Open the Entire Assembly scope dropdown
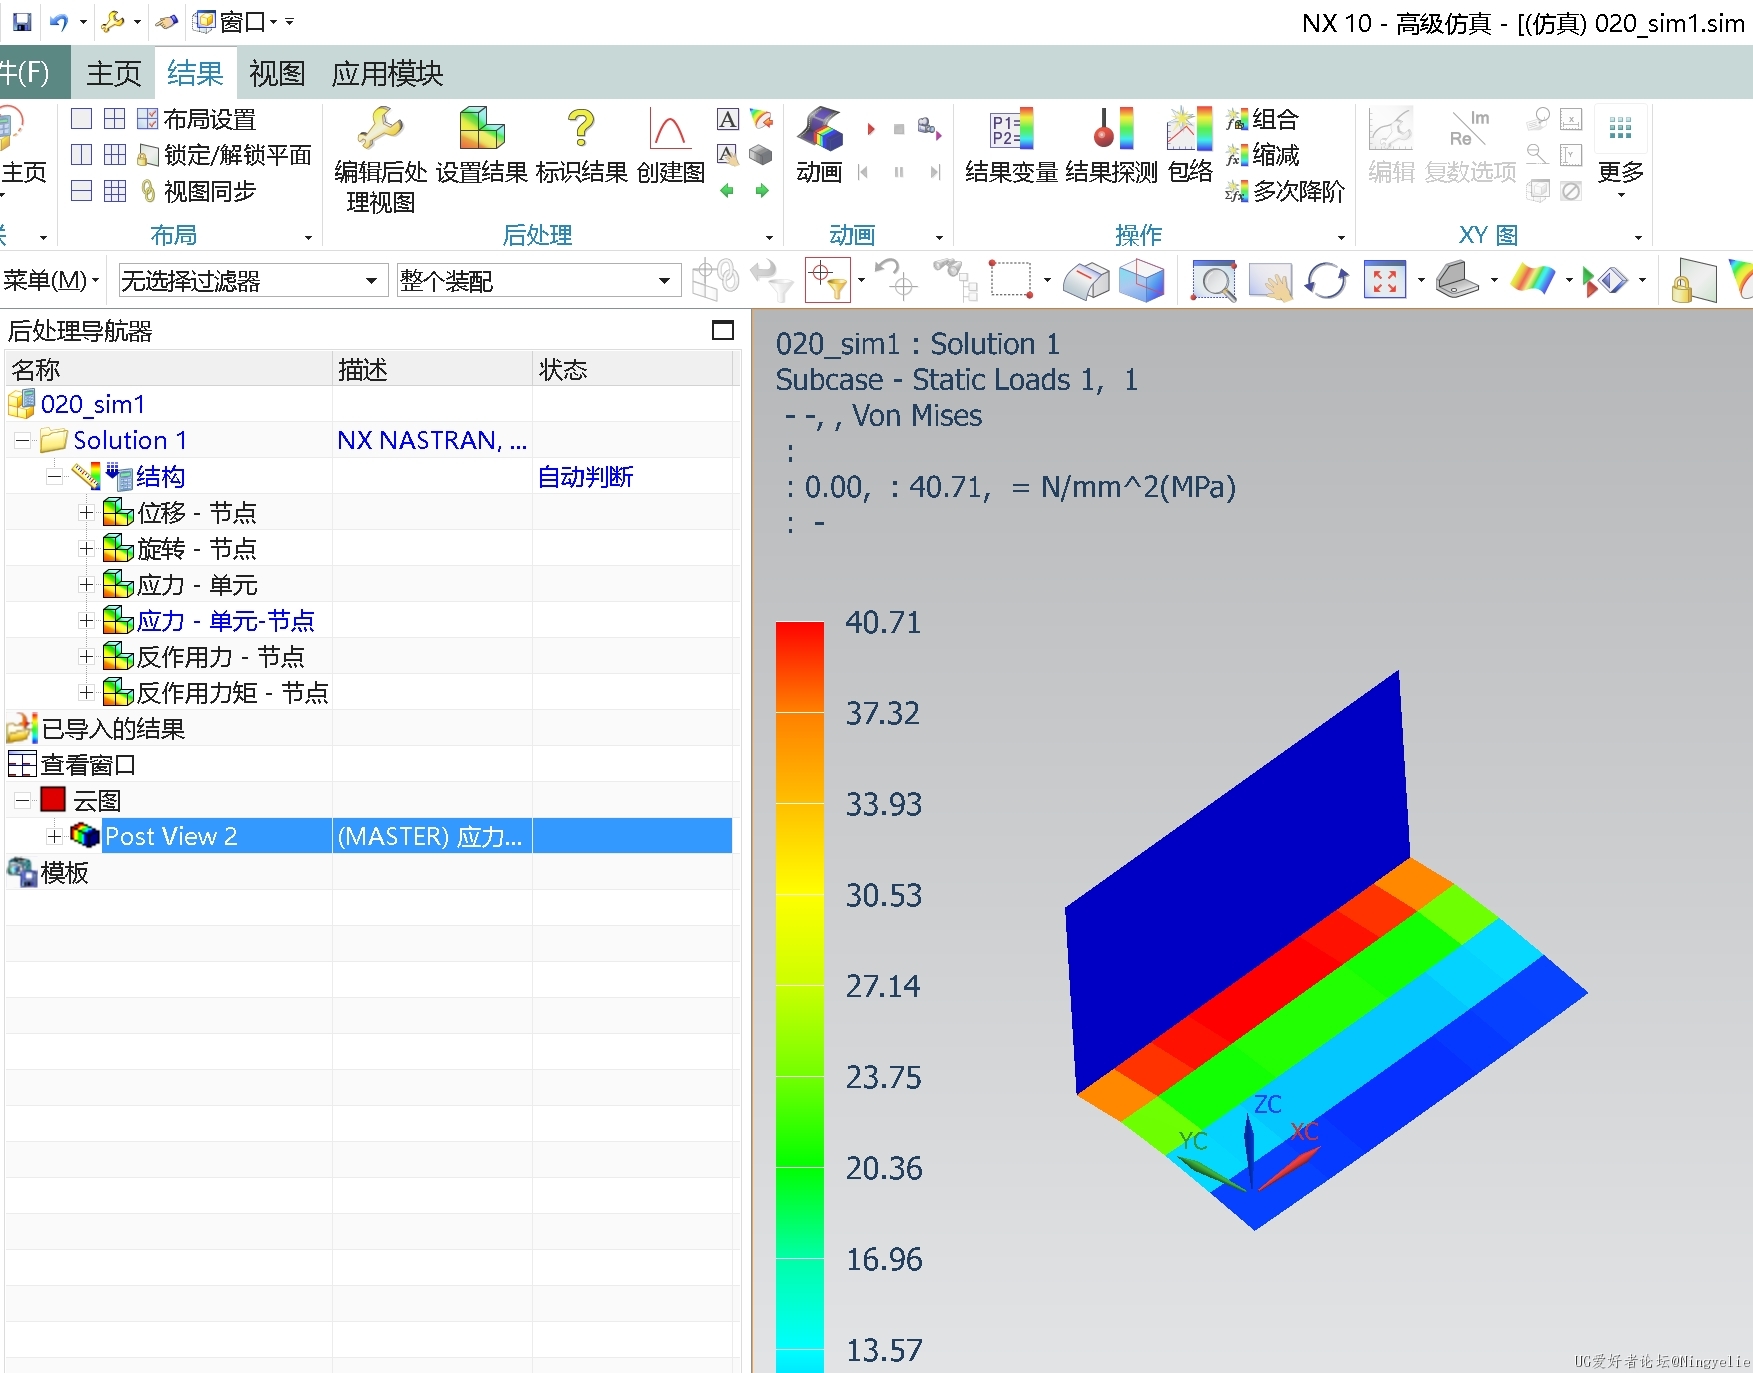 point(664,281)
